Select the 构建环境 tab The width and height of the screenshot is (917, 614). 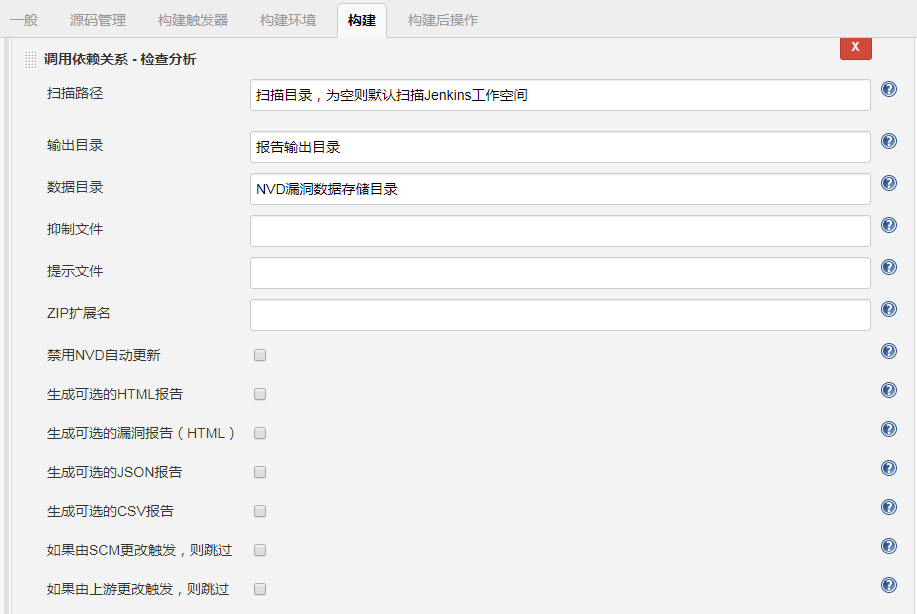(x=288, y=20)
